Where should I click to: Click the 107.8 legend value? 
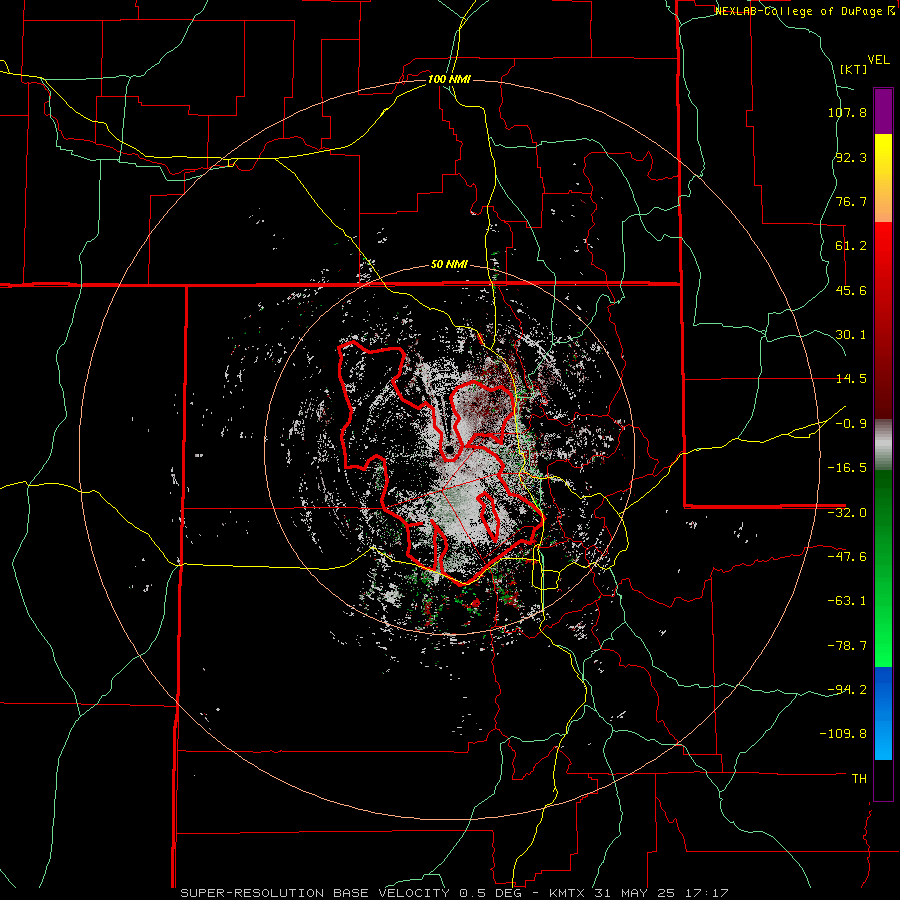tap(847, 112)
